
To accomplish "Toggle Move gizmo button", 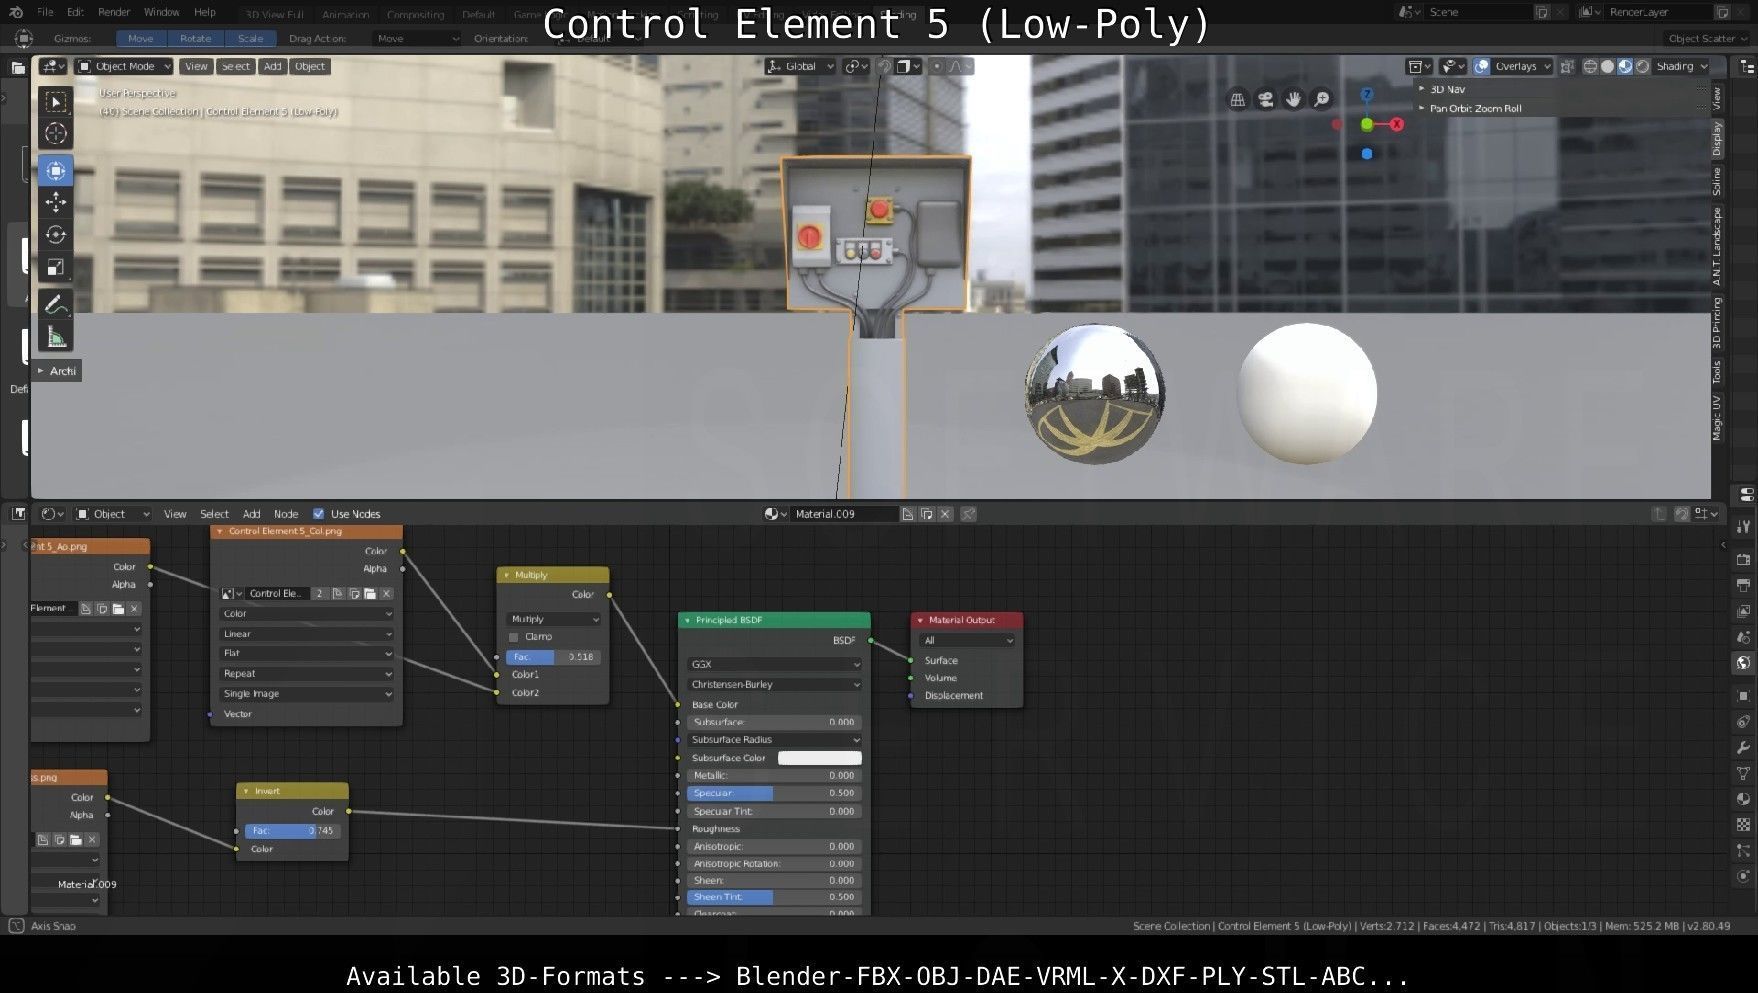I will pyautogui.click(x=141, y=39).
